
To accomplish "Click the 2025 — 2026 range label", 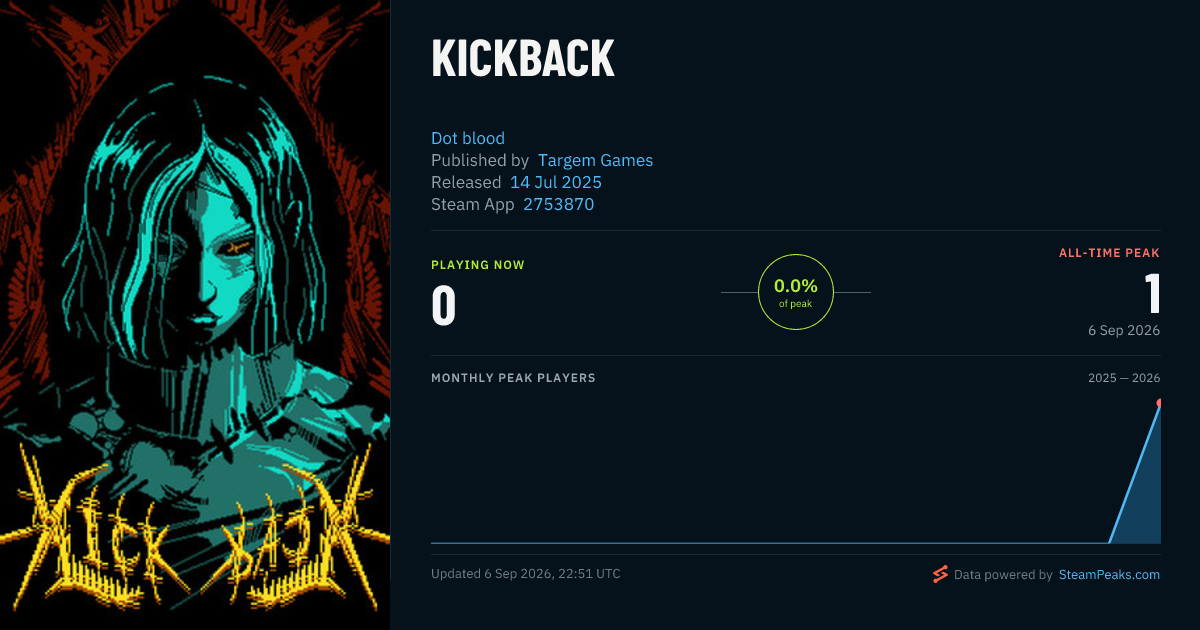I will (x=1124, y=378).
